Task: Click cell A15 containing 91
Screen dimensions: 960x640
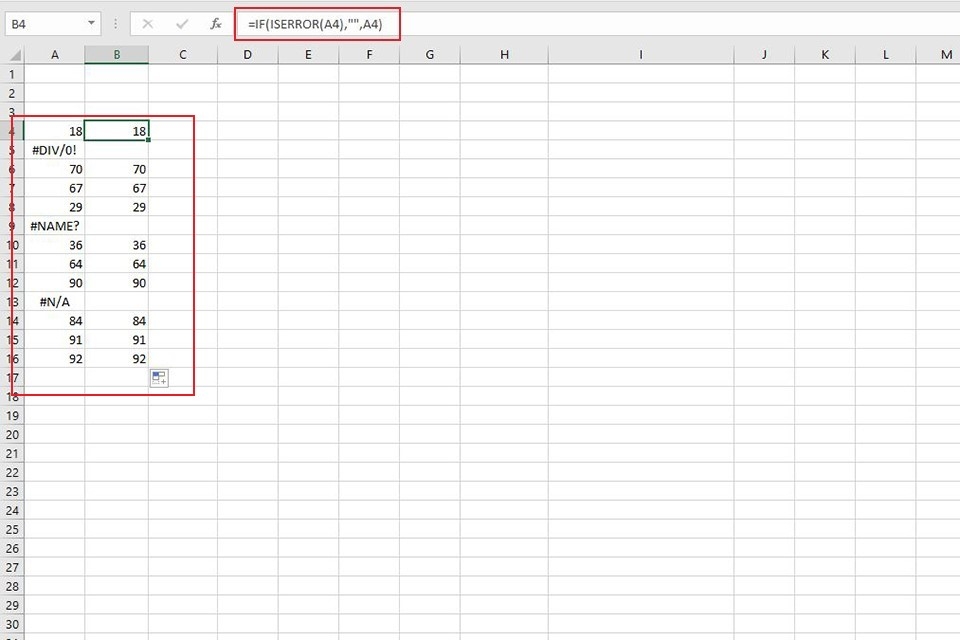Action: point(54,340)
